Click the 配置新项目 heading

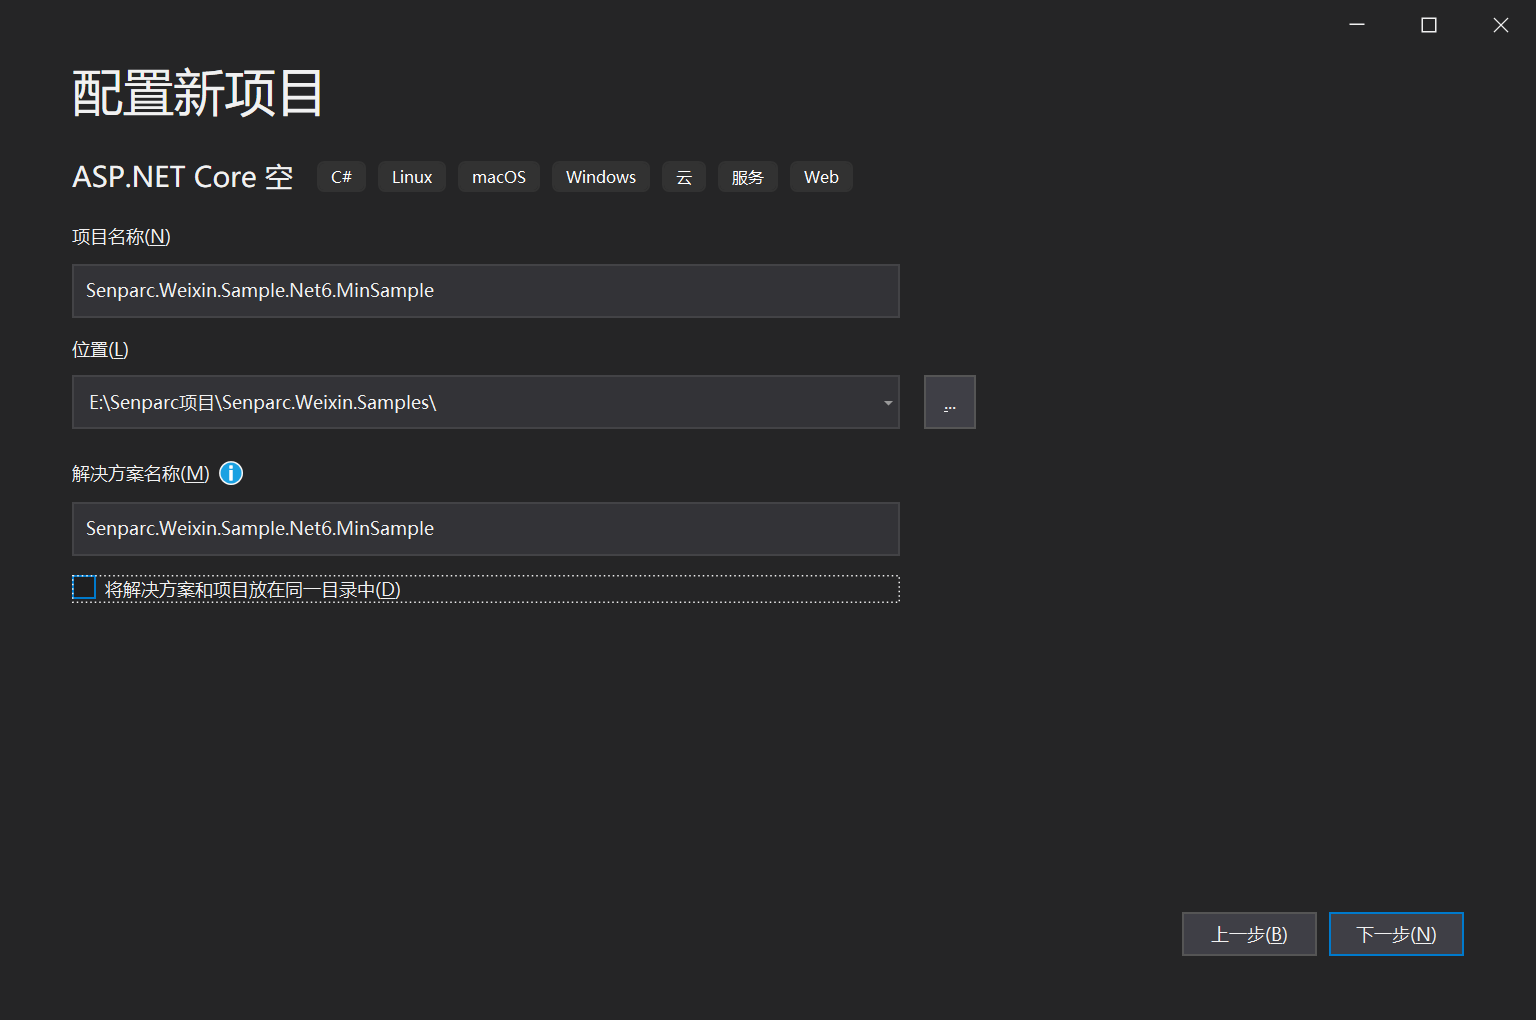coord(197,94)
